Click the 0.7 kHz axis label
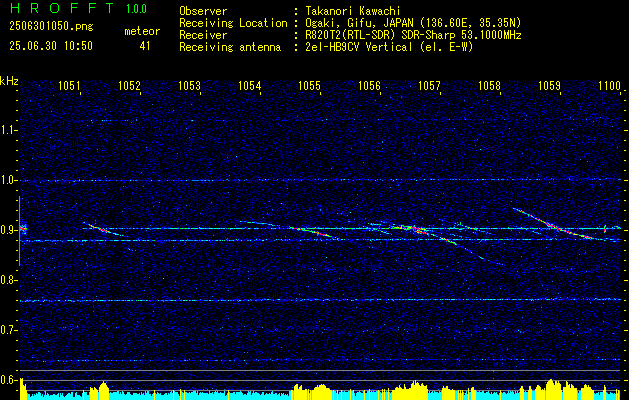Screen dimensions: 629x400 coord(9,330)
